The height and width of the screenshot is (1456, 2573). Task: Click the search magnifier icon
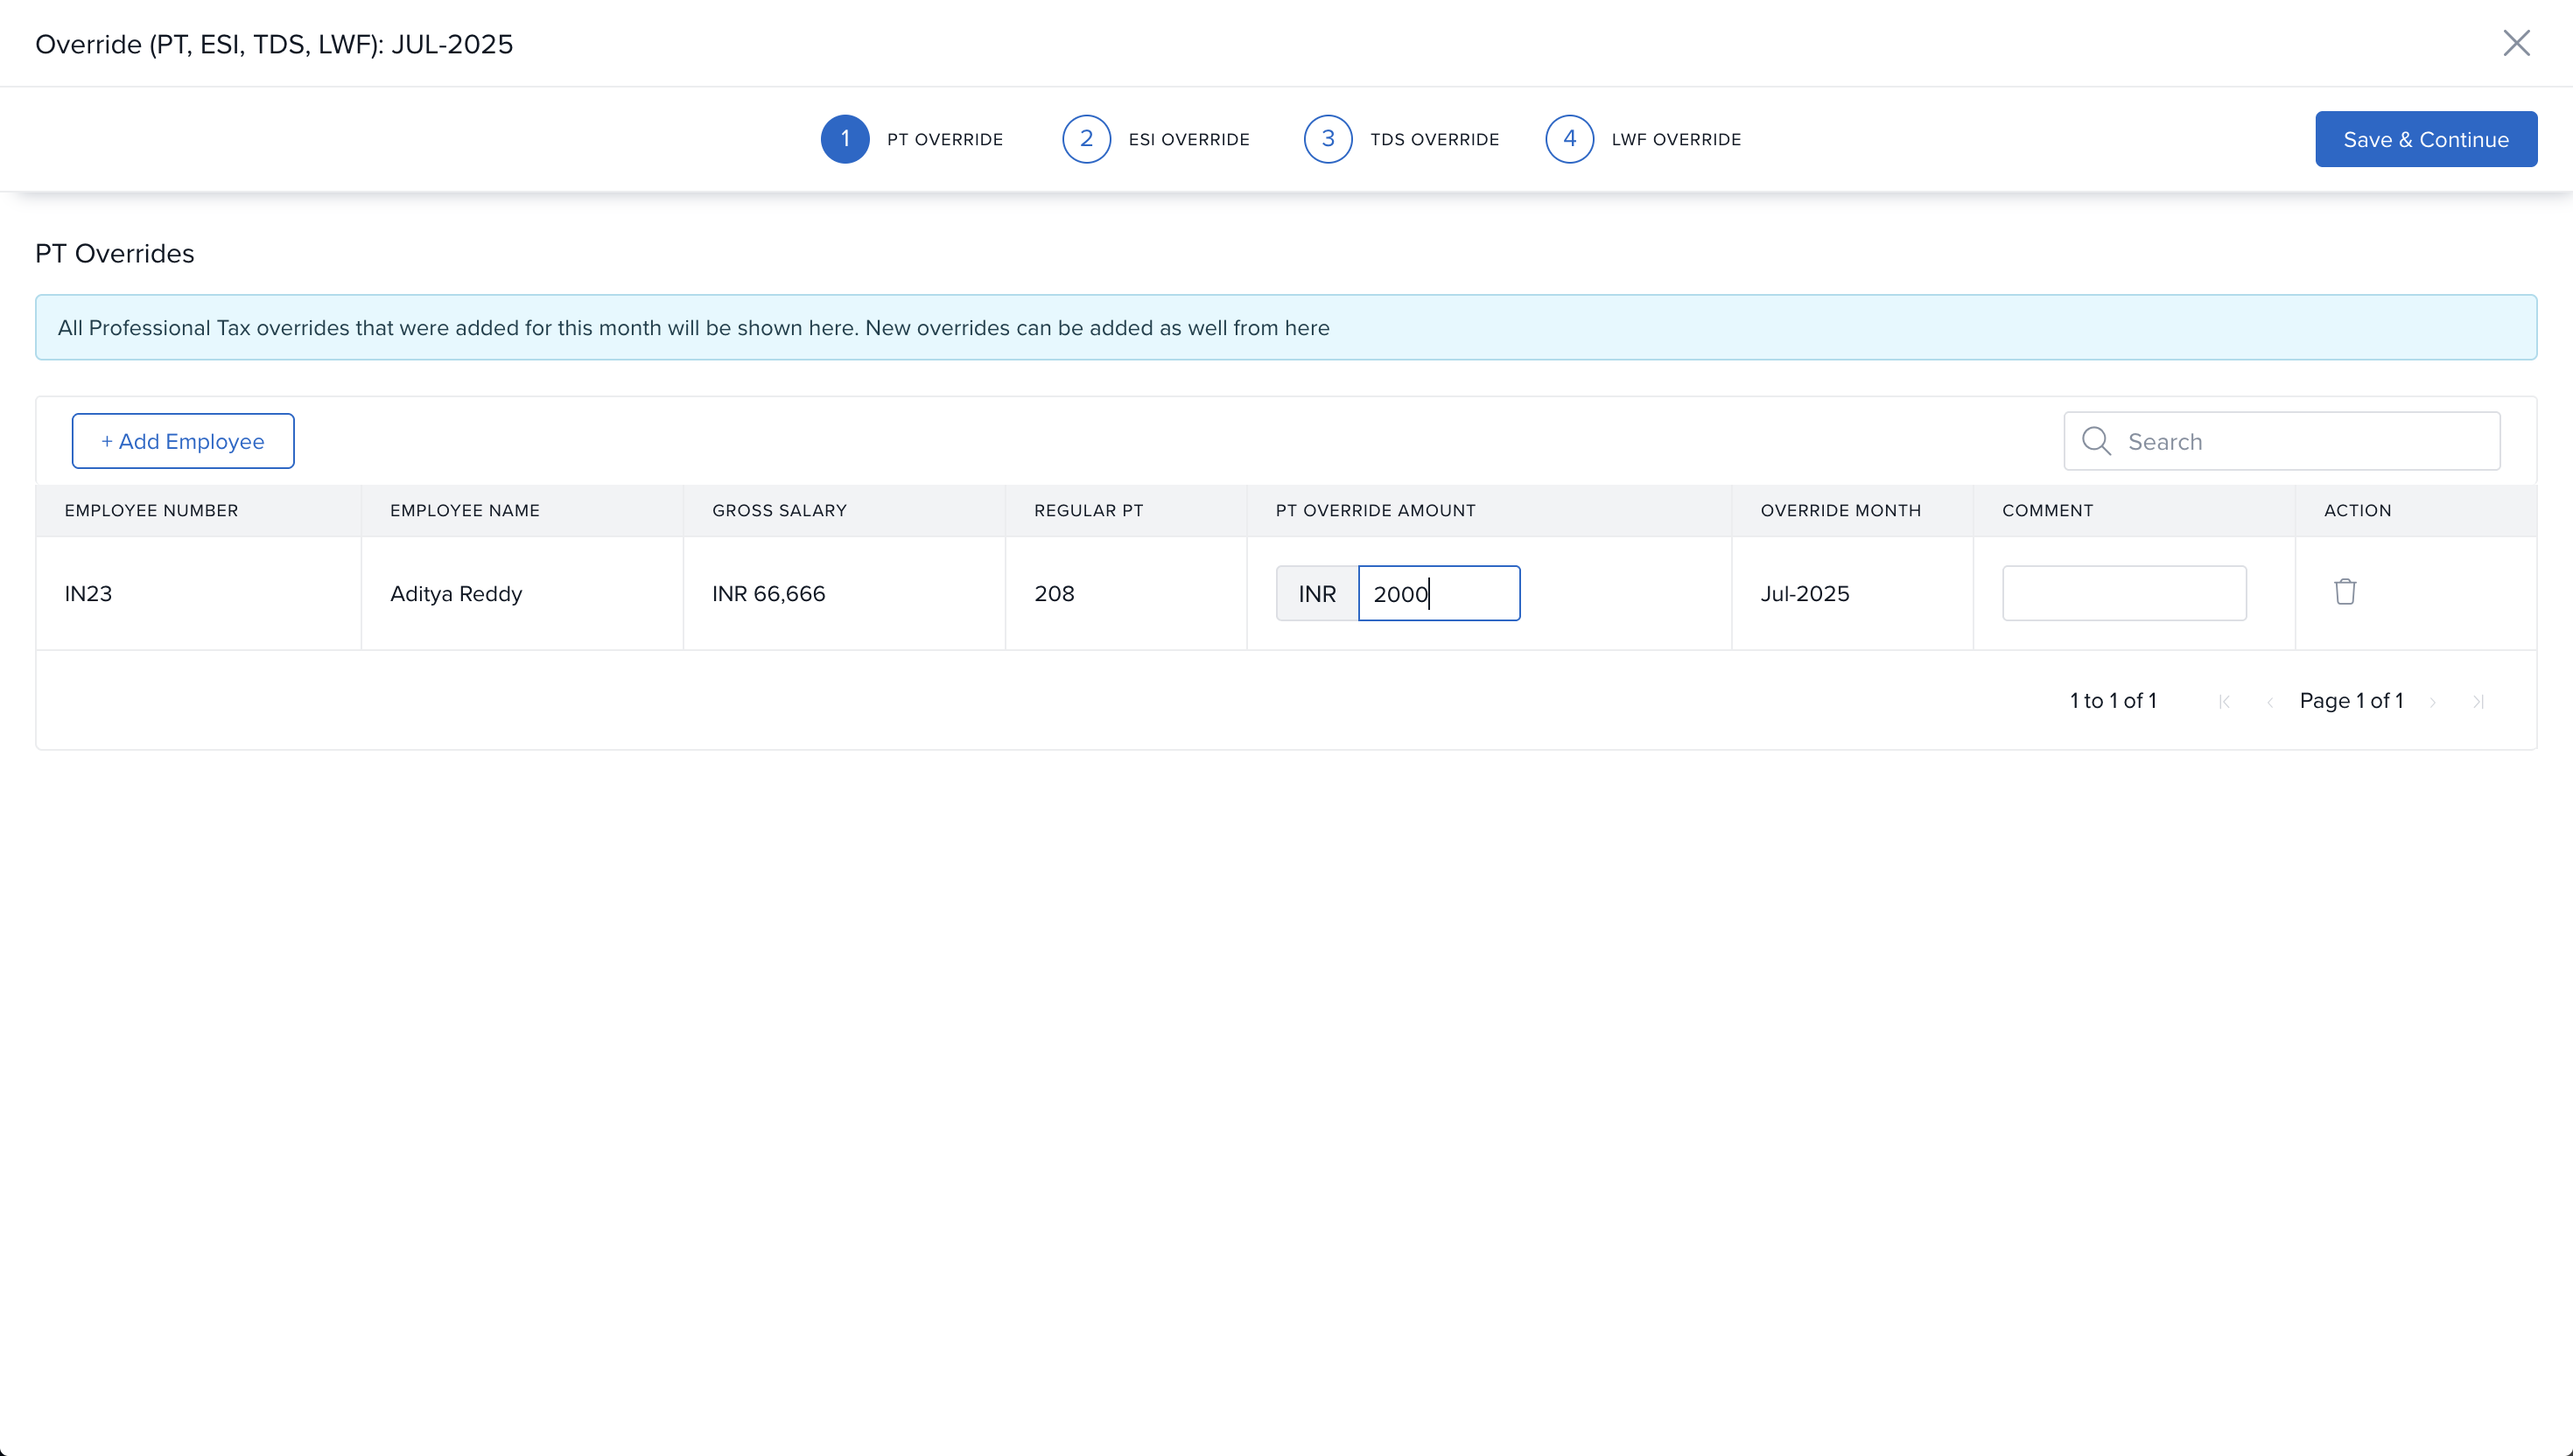[2095, 441]
